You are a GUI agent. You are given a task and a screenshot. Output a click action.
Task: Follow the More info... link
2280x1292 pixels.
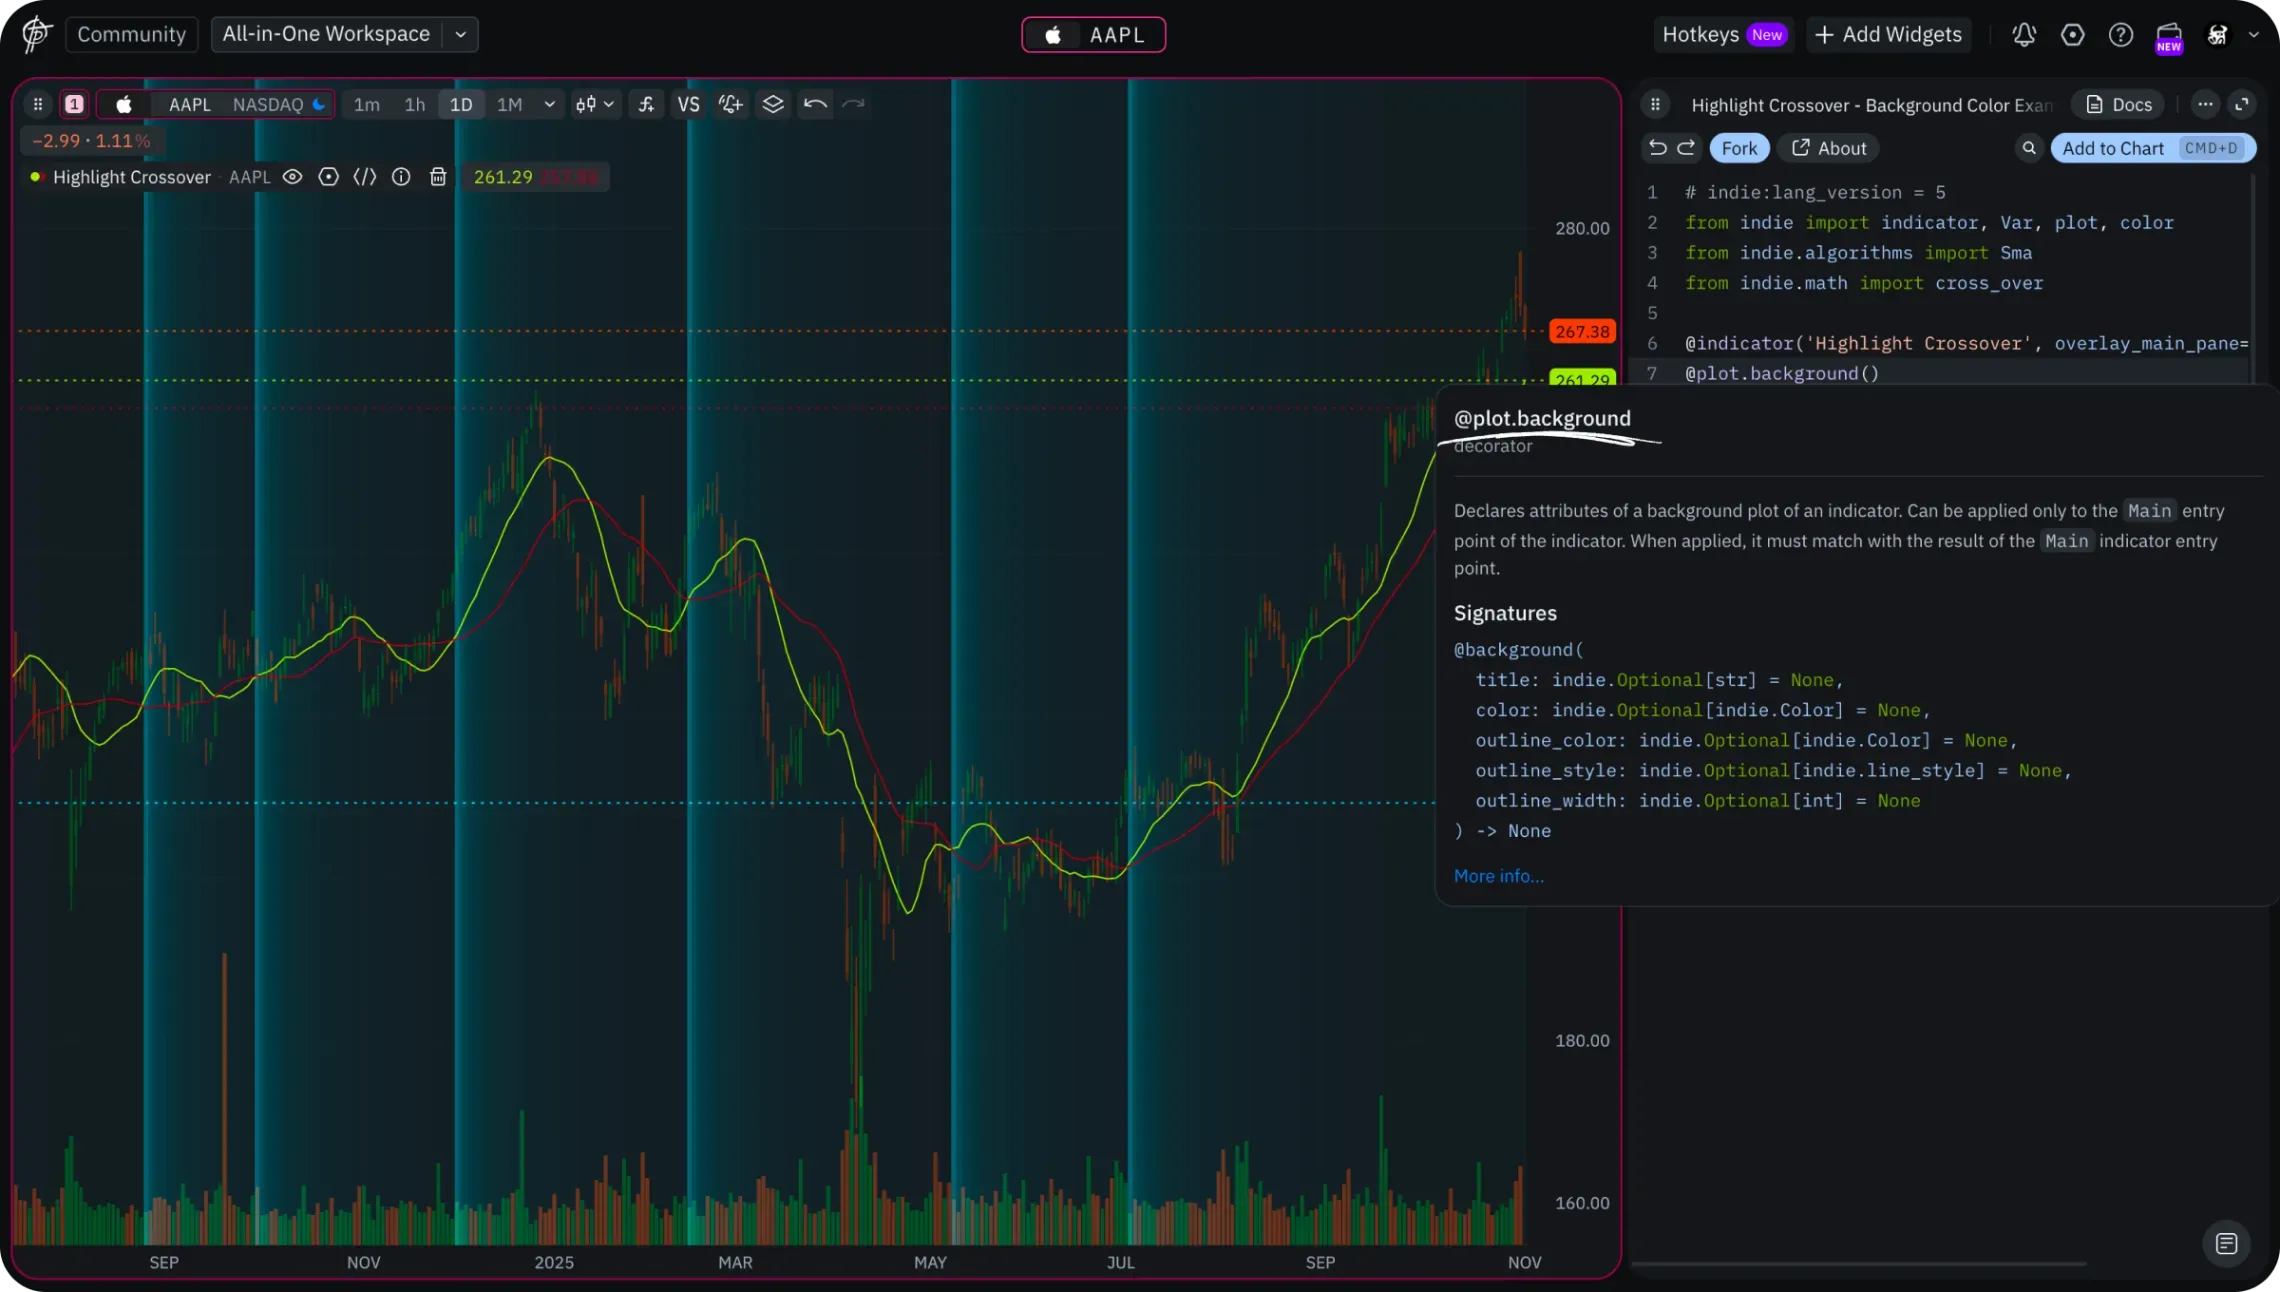(x=1498, y=876)
